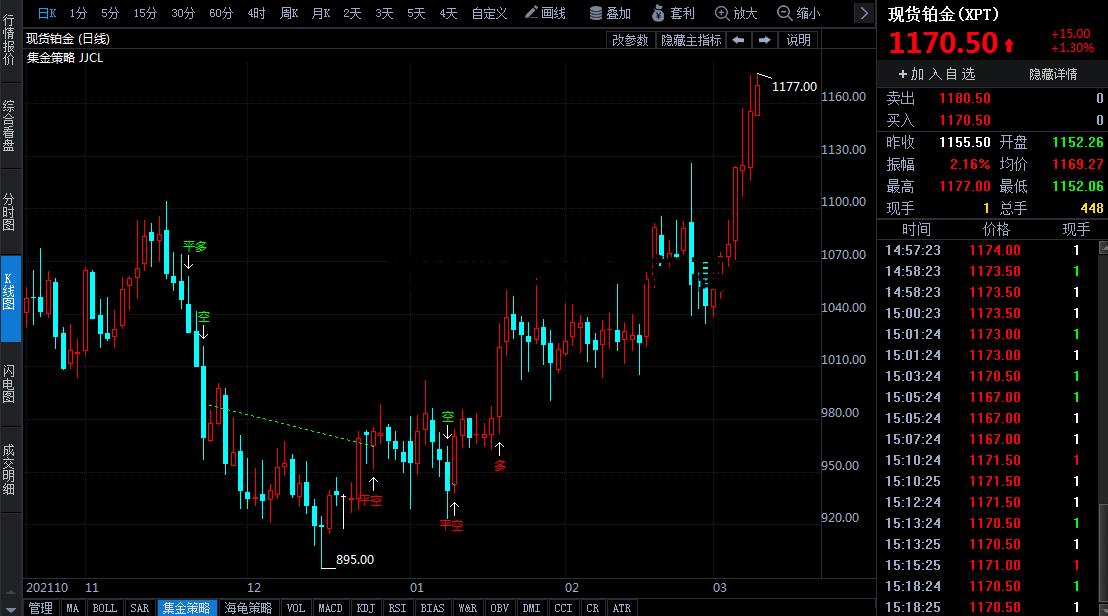Open the 成交明细 sidebar tab

(x=9, y=469)
